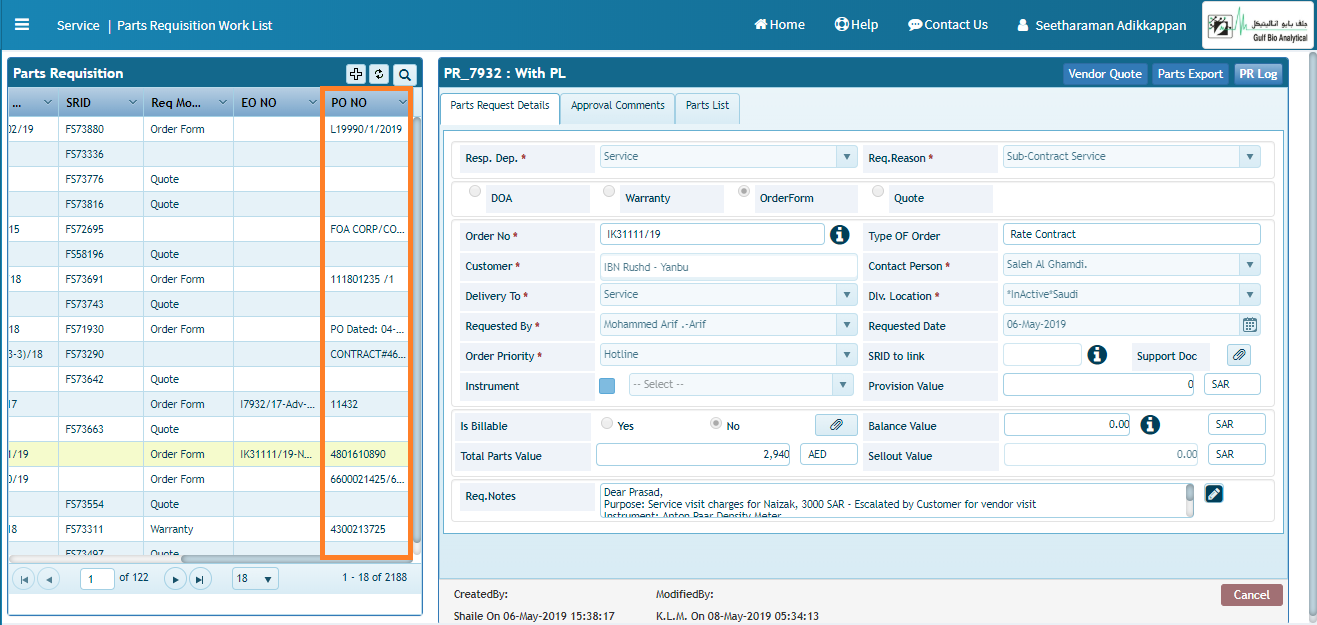Click the info icon next to Order No
This screenshot has height=625, width=1317.
840,234
